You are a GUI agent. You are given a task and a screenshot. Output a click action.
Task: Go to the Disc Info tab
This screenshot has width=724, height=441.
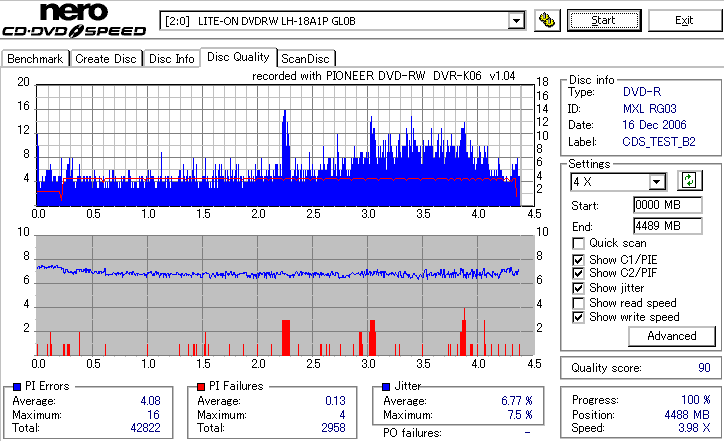(171, 59)
